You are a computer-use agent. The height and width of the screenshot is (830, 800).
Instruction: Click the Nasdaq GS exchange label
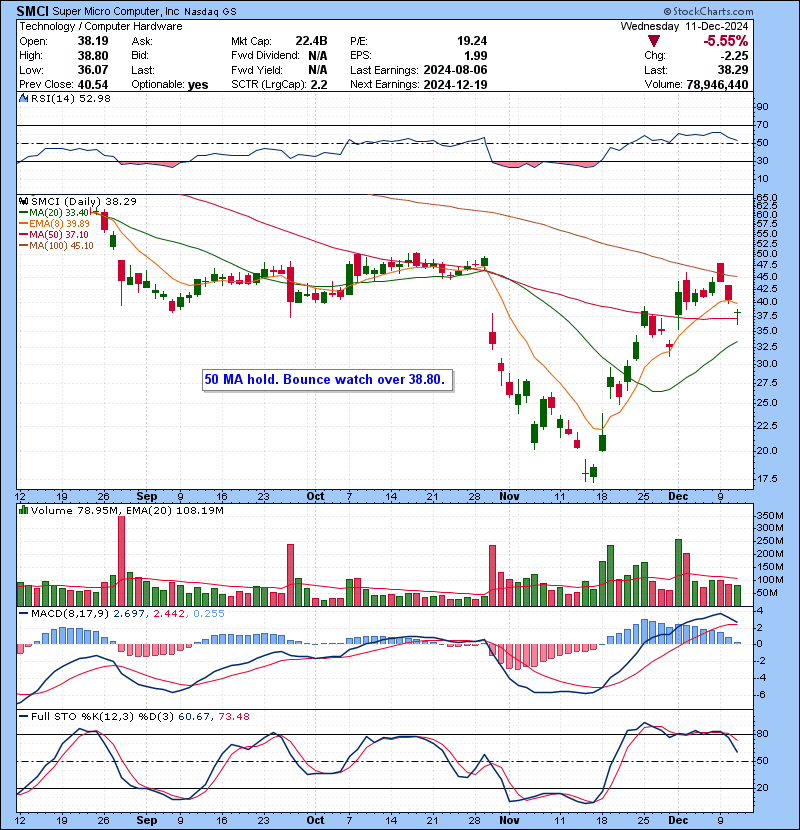point(210,12)
